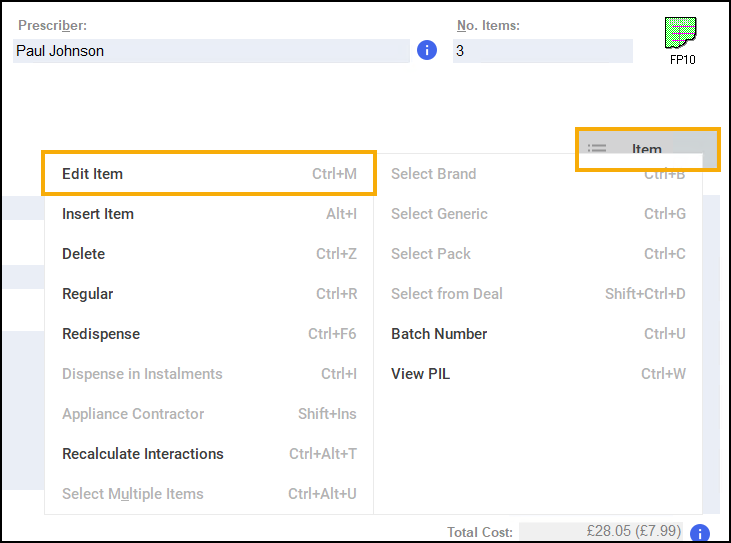Click into the Prescriber field showing Paul Johnson

coord(210,51)
